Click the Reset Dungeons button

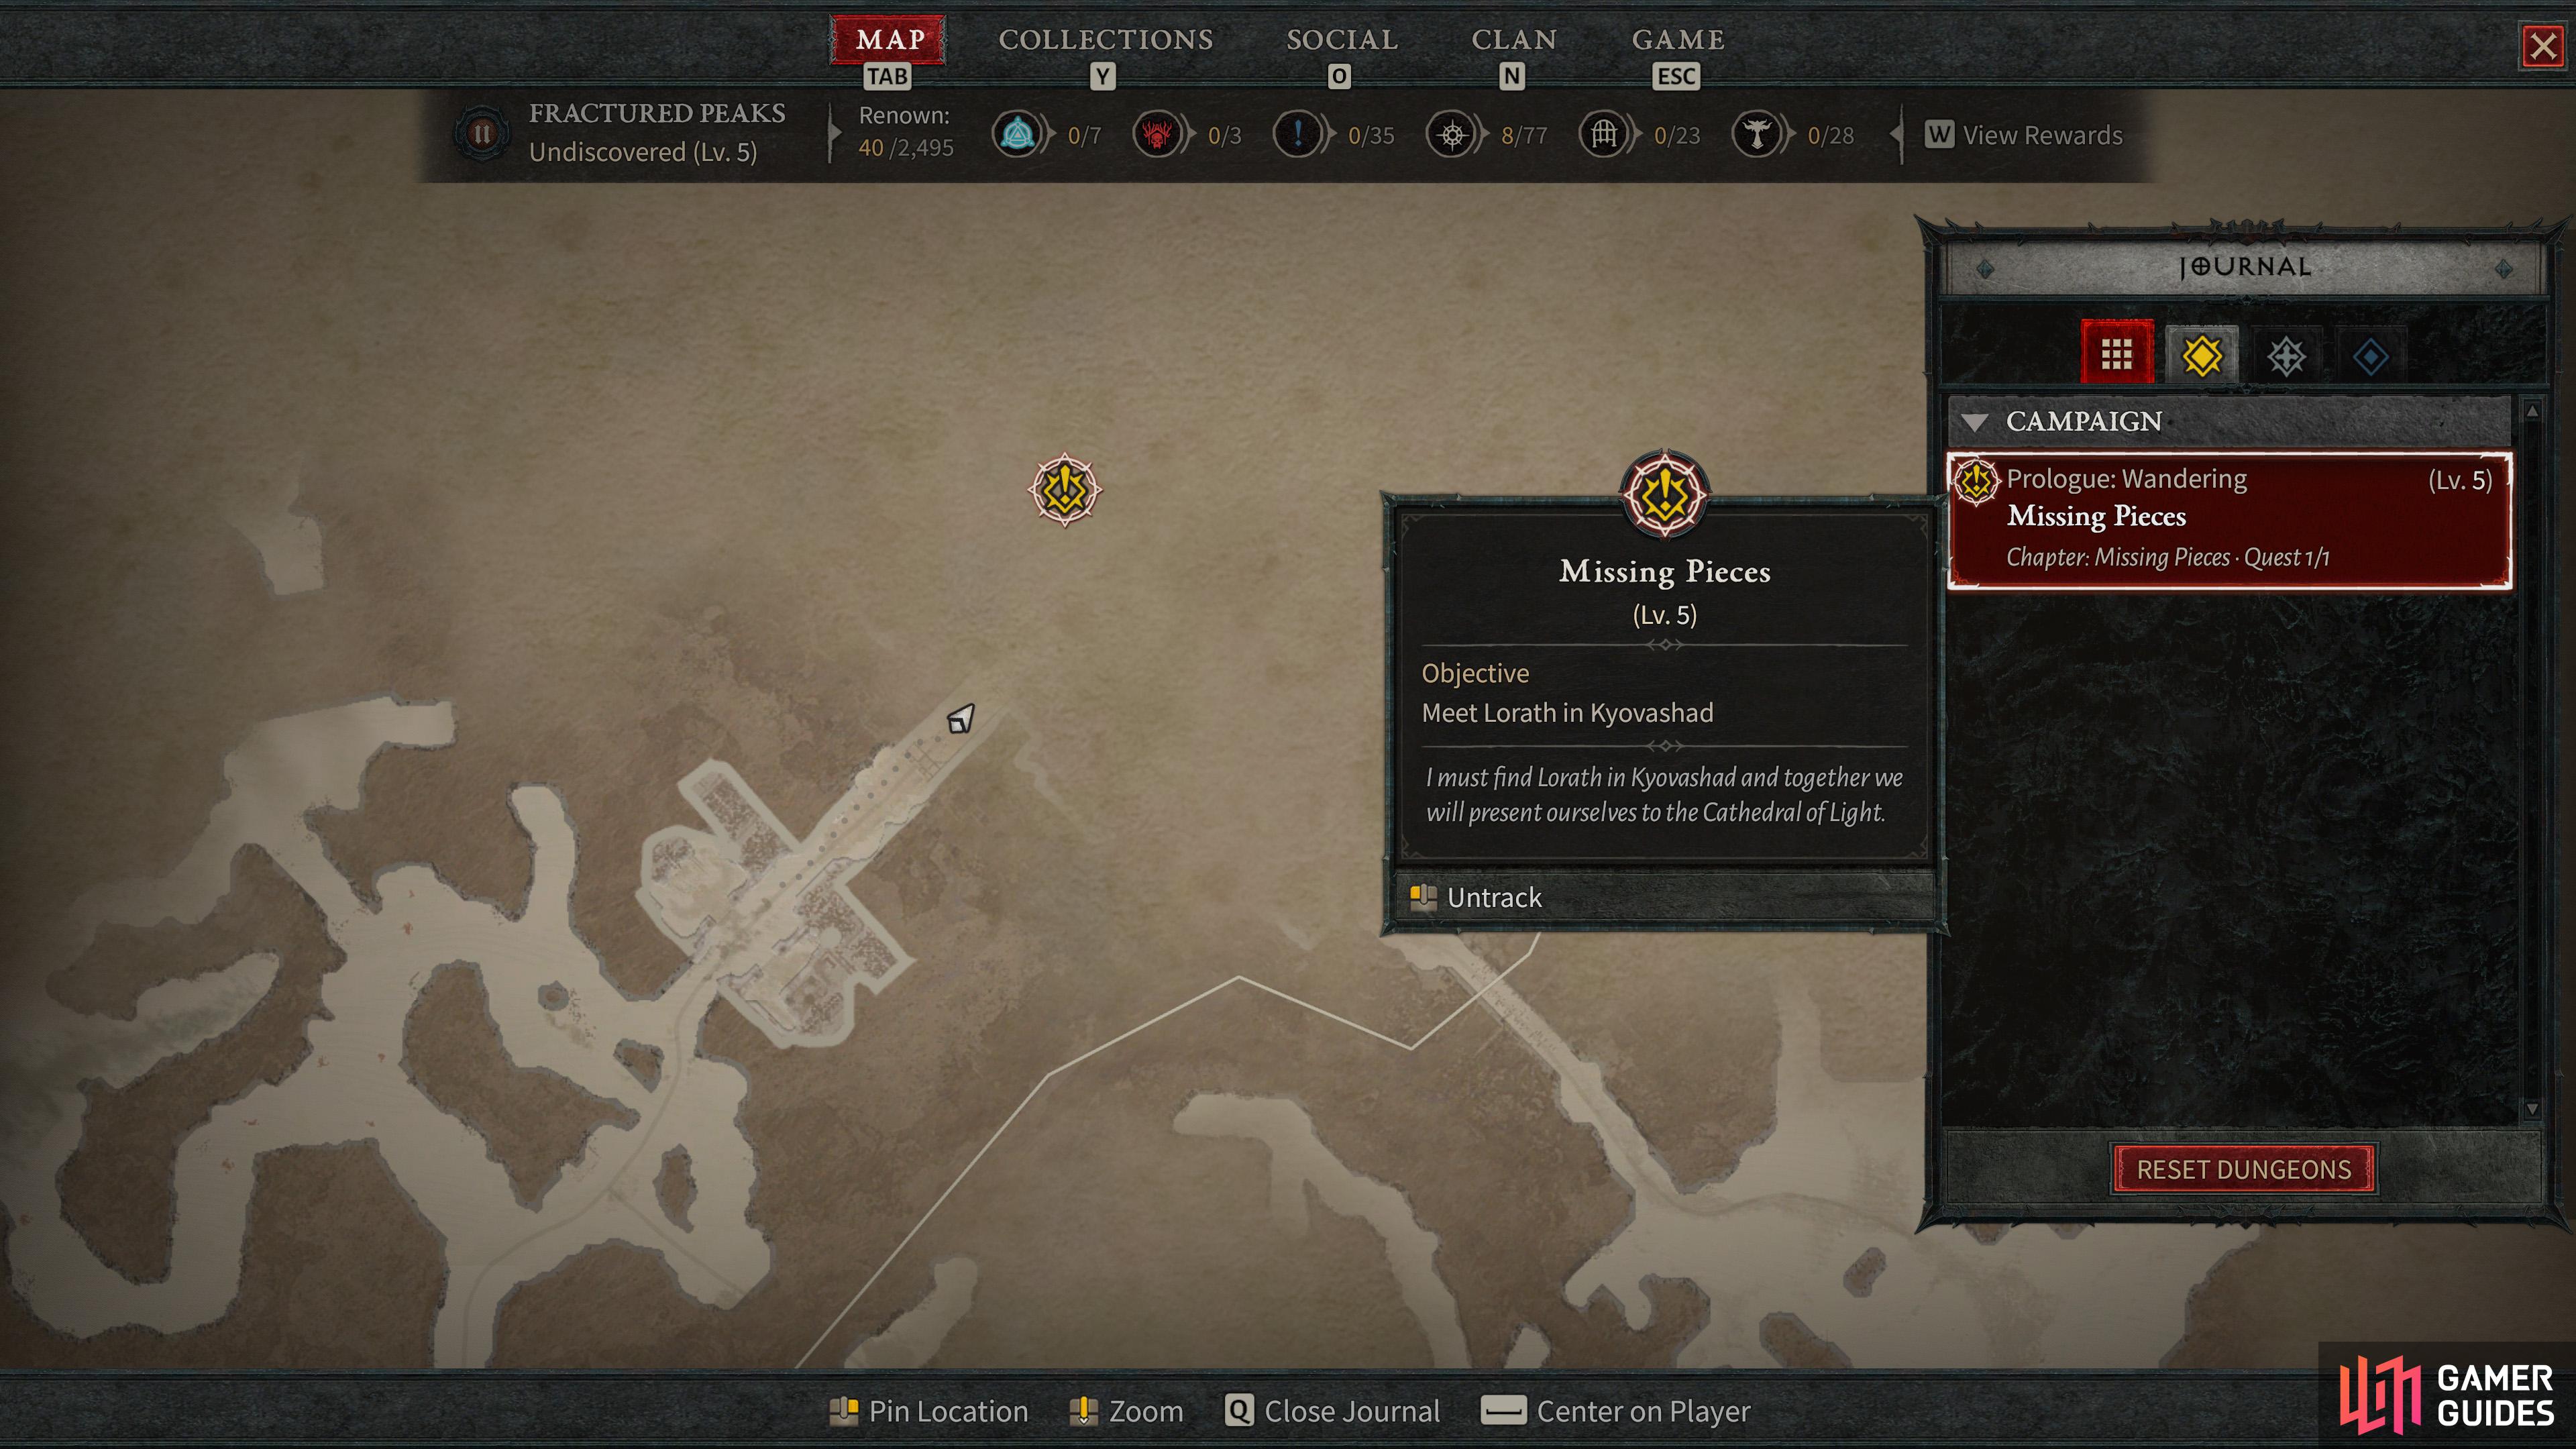point(2244,1169)
